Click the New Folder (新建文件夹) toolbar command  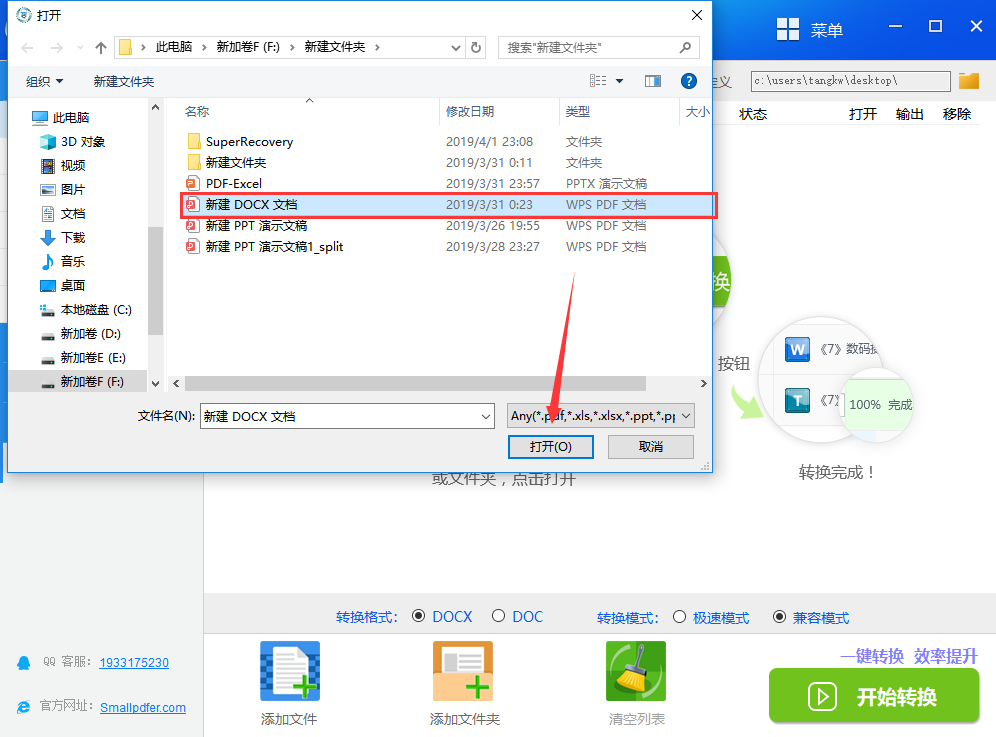(x=124, y=81)
